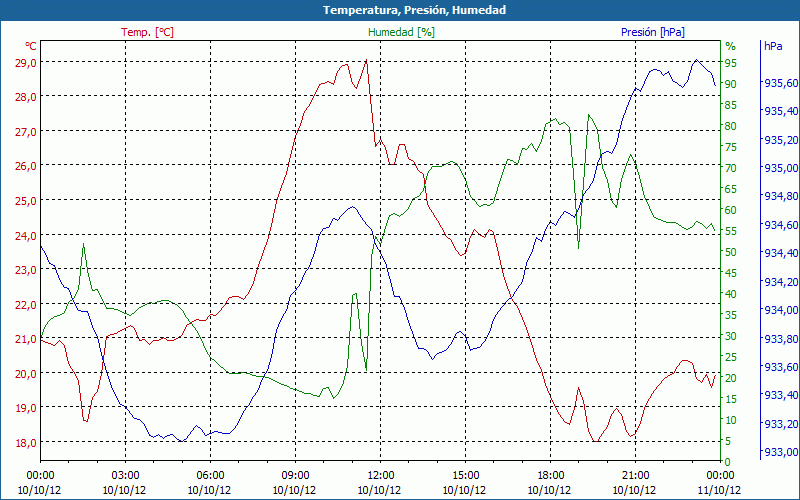Click temperature axis value '25,0'
Image resolution: width=800 pixels, height=500 pixels.
tap(26, 201)
